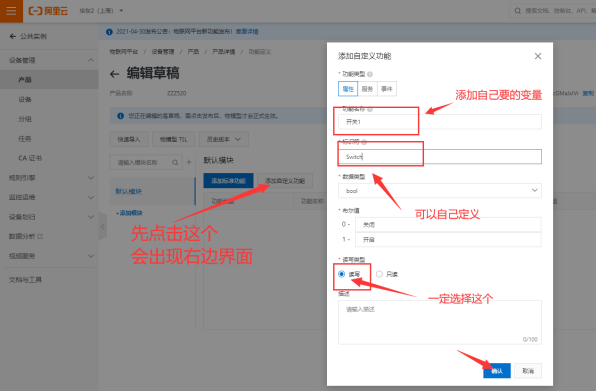597x391 pixels.
Task: Select the 读写 radio button
Action: [x=342, y=274]
